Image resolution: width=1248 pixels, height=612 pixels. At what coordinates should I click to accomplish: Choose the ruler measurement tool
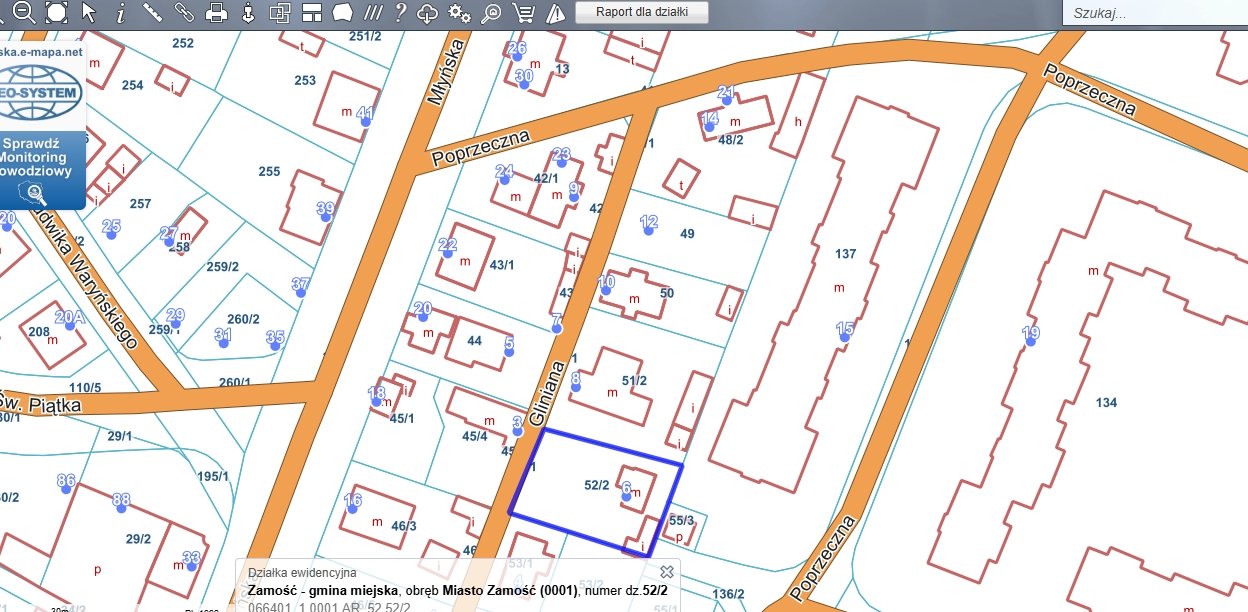pyautogui.click(x=152, y=12)
